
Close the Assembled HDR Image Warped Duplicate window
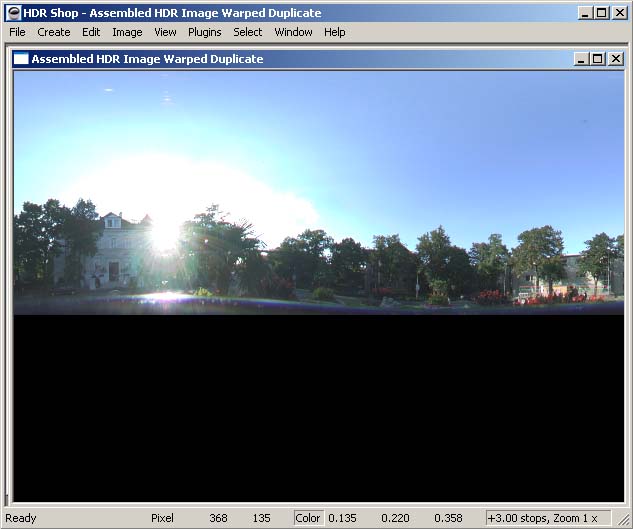pyautogui.click(x=616, y=59)
